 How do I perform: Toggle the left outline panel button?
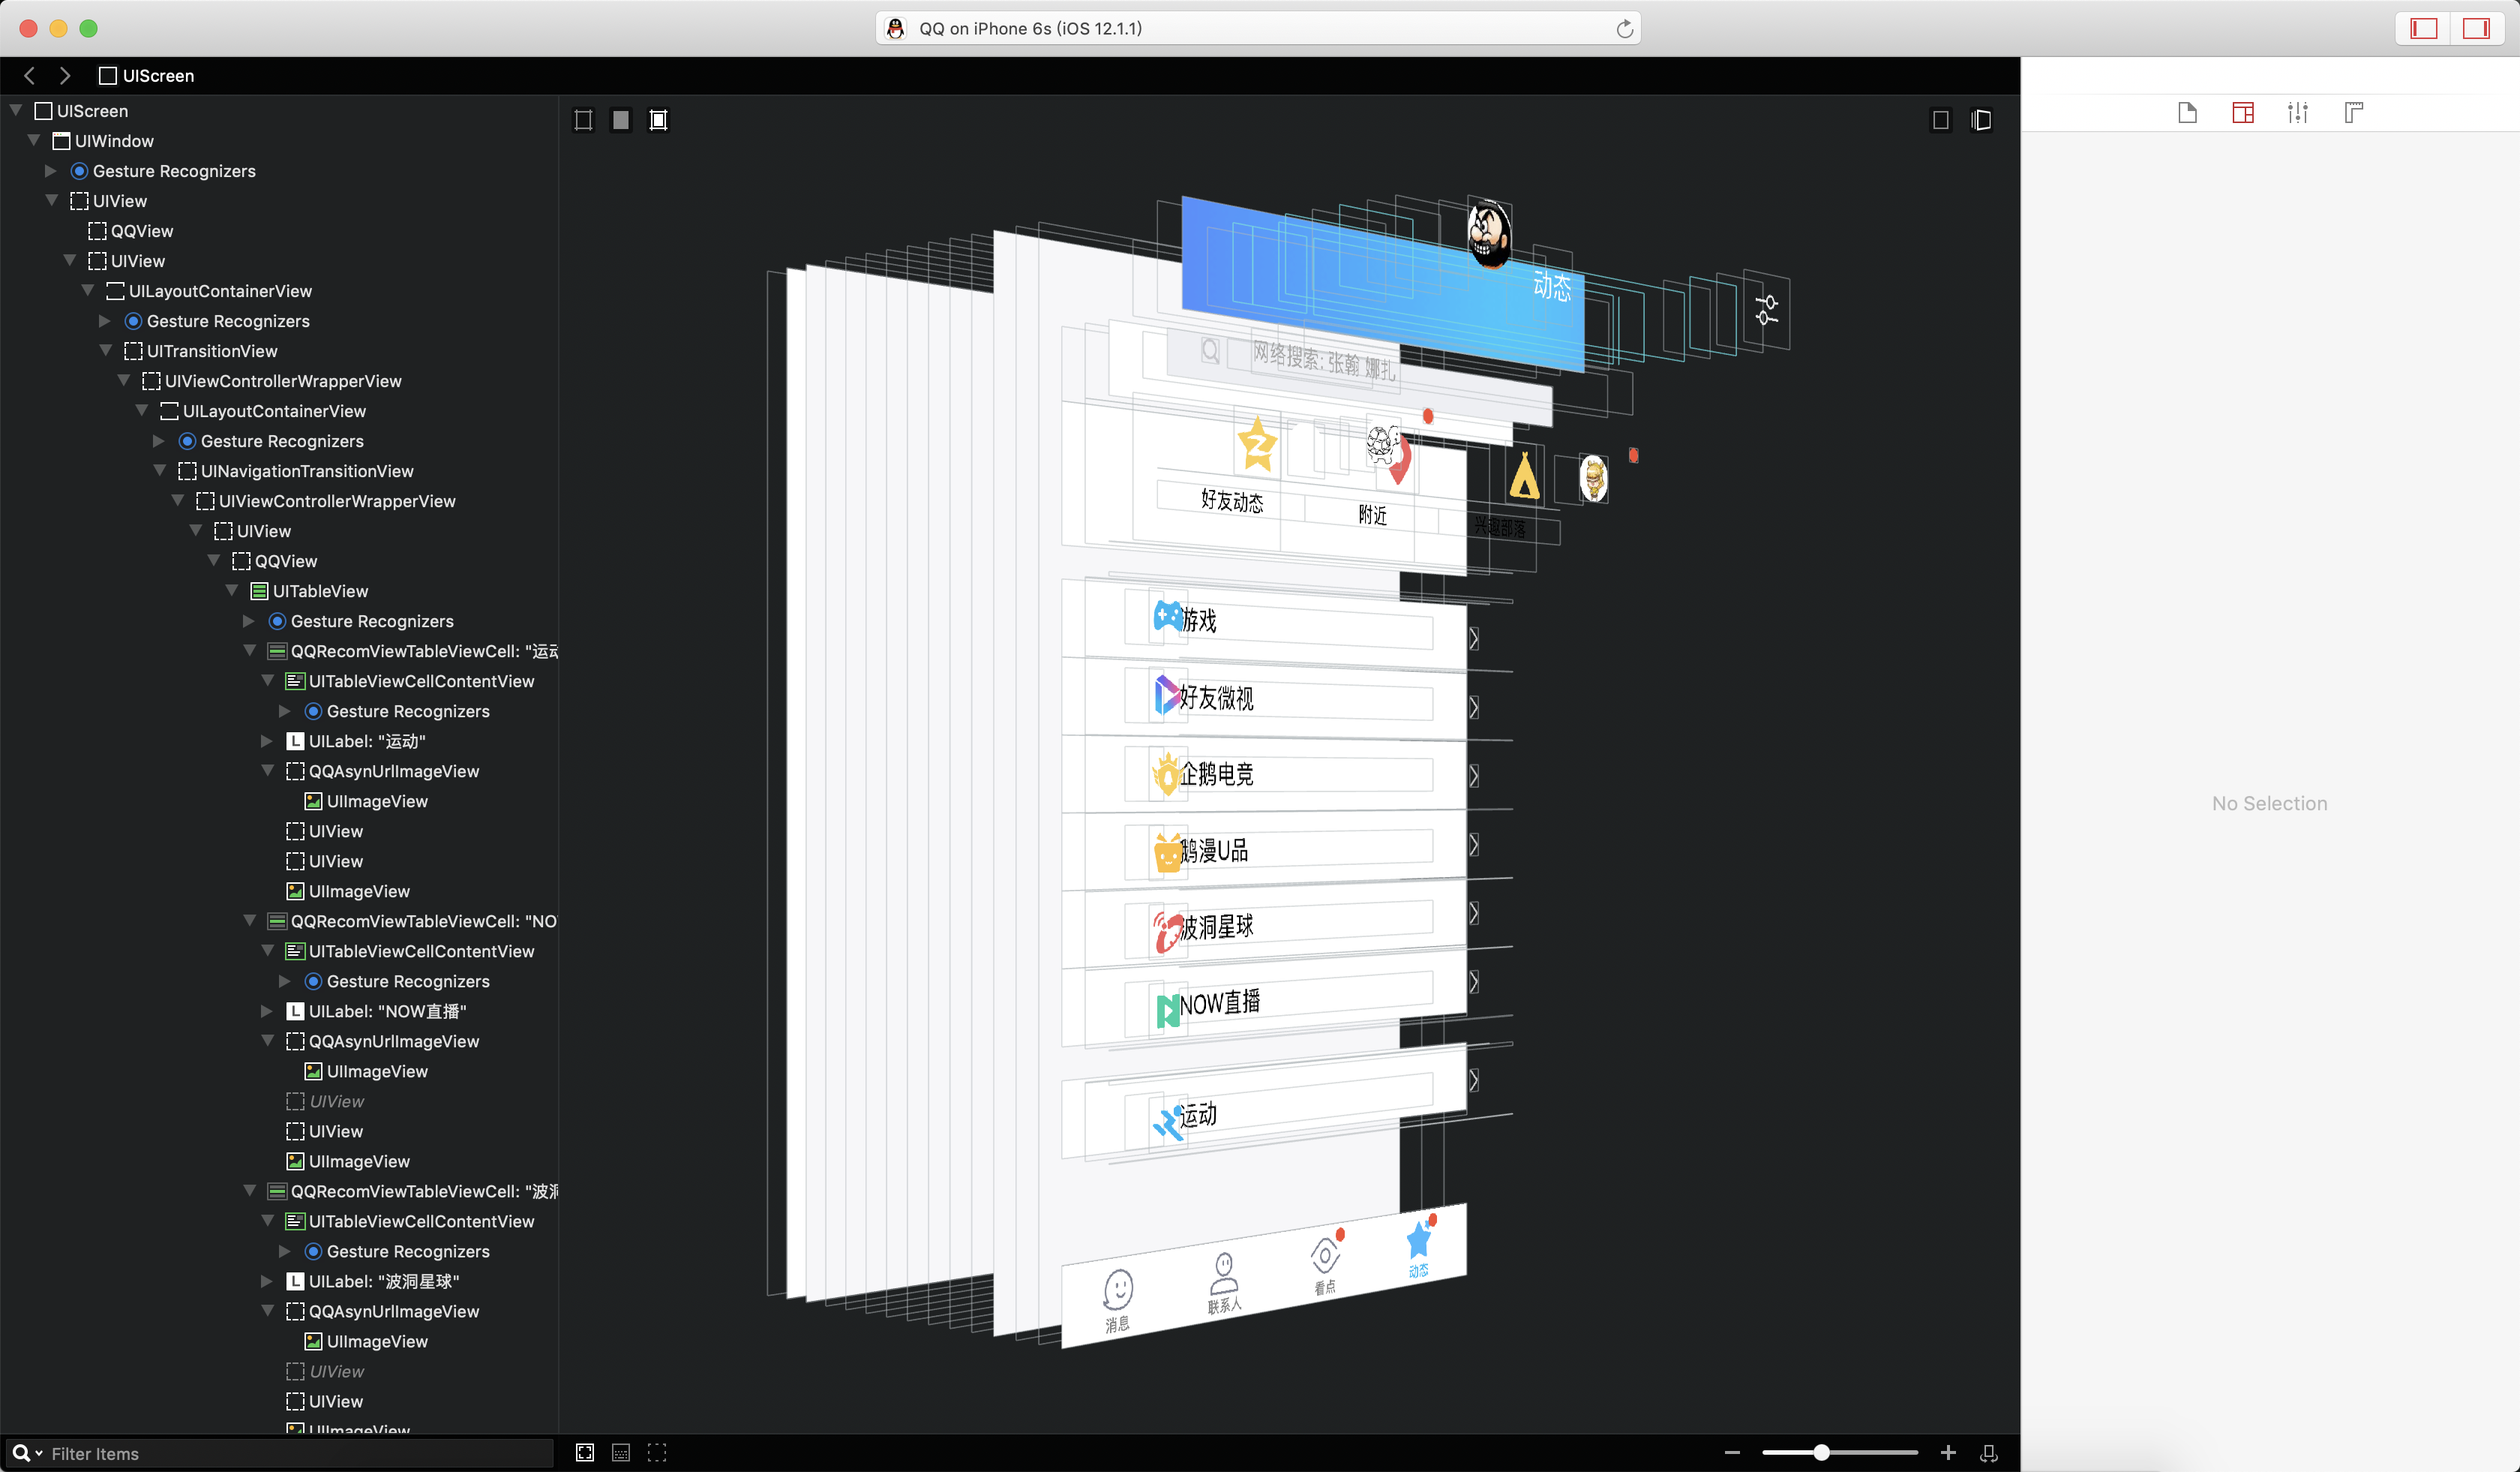click(2424, 28)
